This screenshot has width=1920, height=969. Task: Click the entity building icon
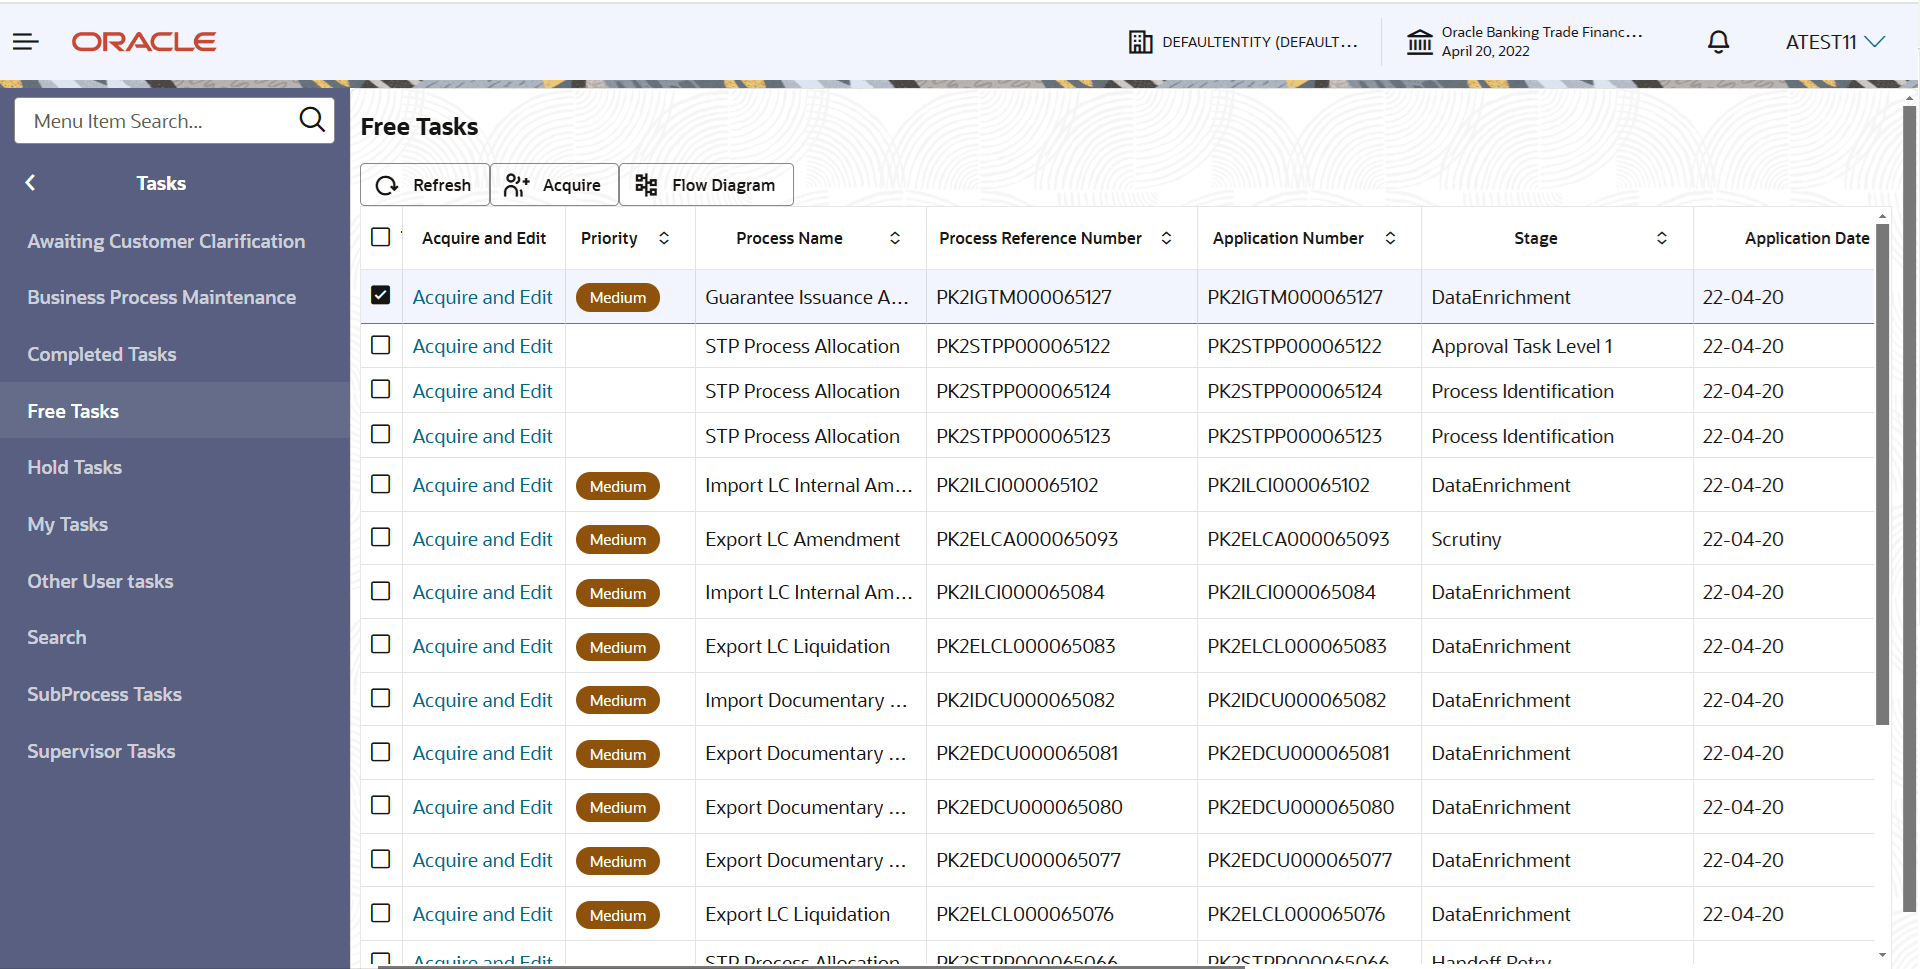pos(1140,42)
